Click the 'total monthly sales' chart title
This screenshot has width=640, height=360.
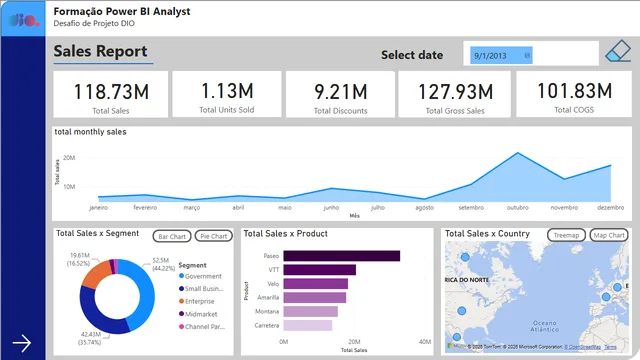pos(90,132)
